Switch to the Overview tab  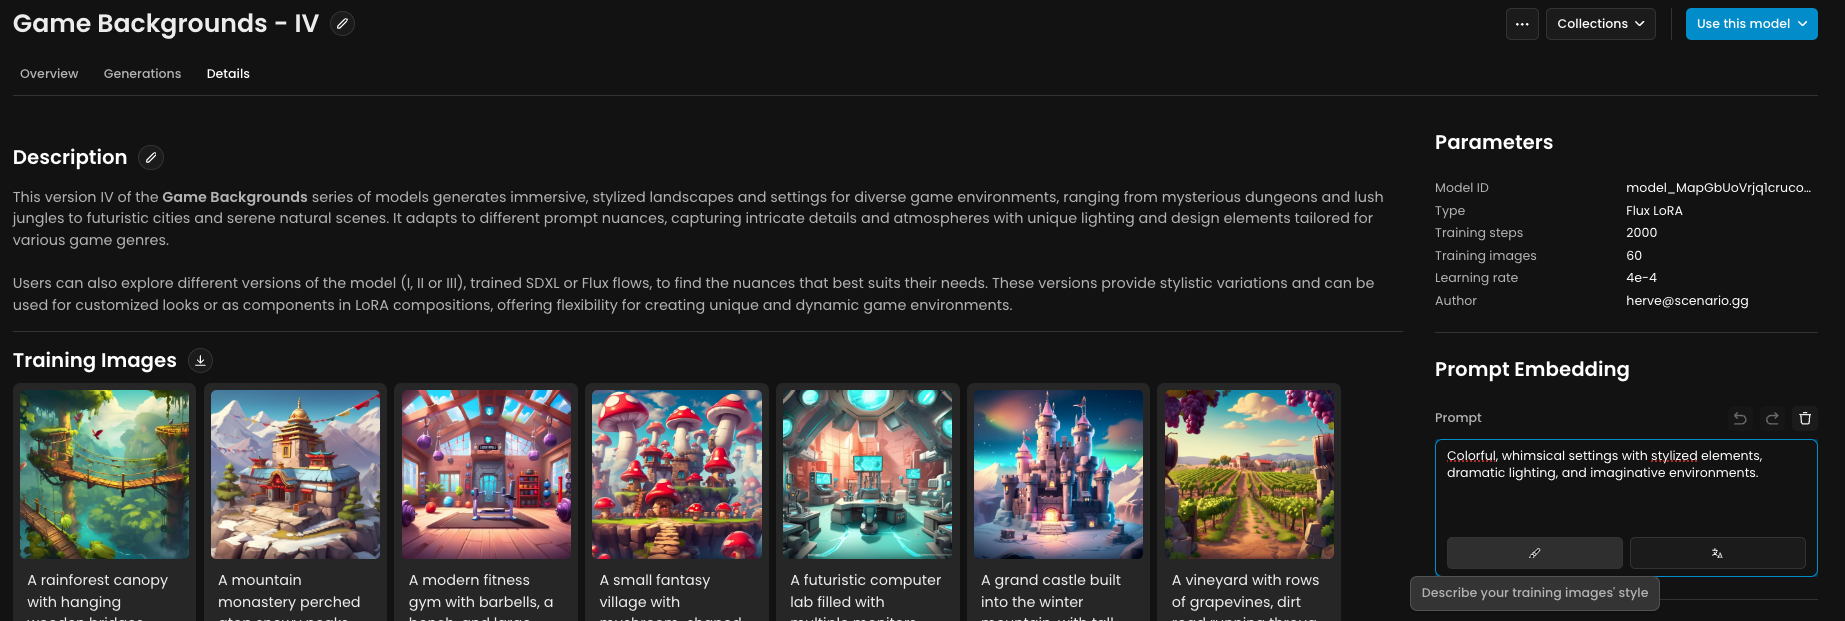(49, 74)
